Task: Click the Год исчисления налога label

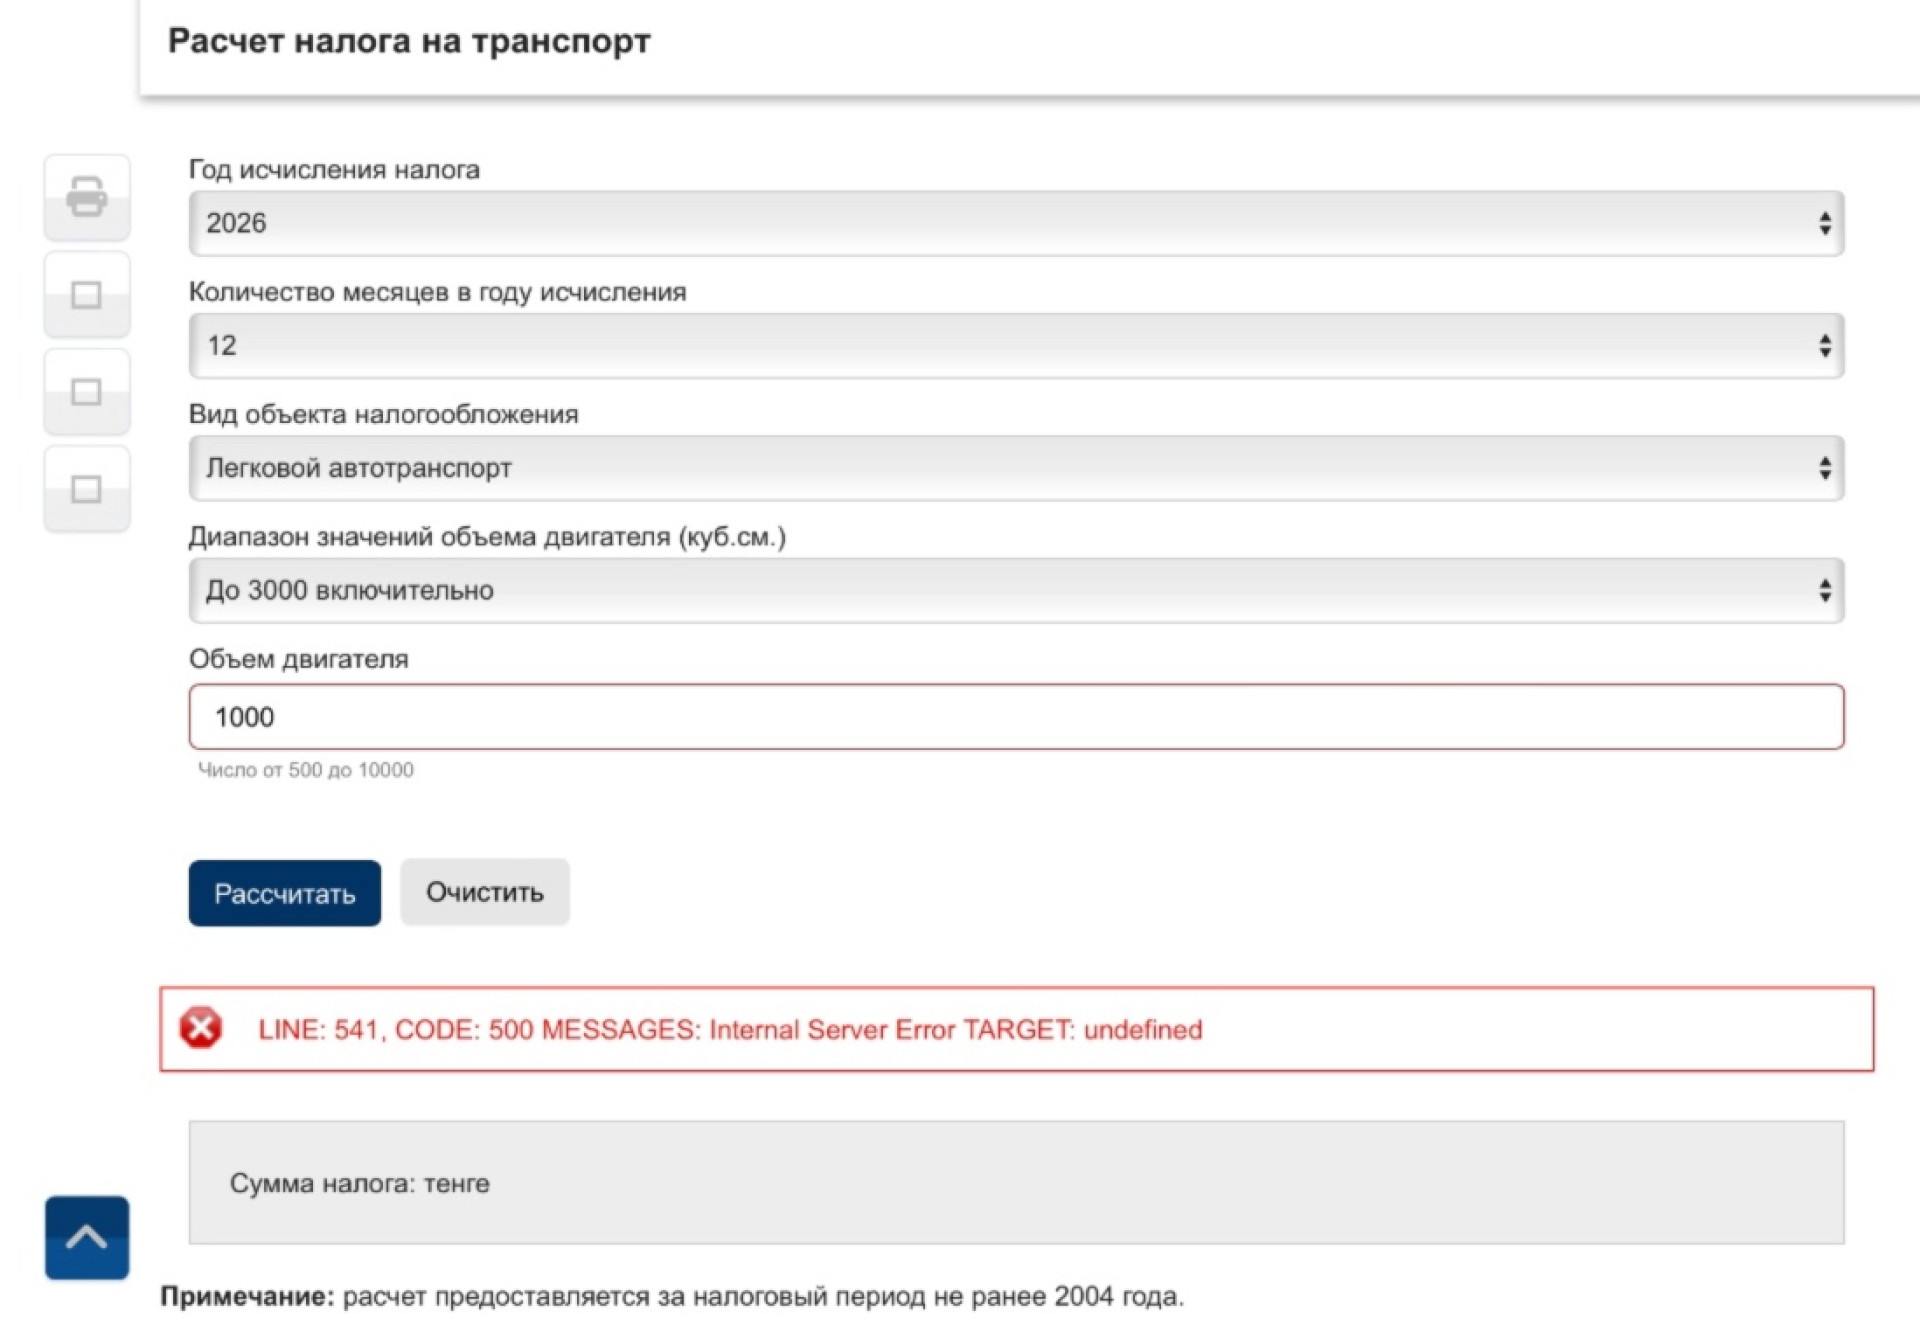Action: (x=334, y=170)
